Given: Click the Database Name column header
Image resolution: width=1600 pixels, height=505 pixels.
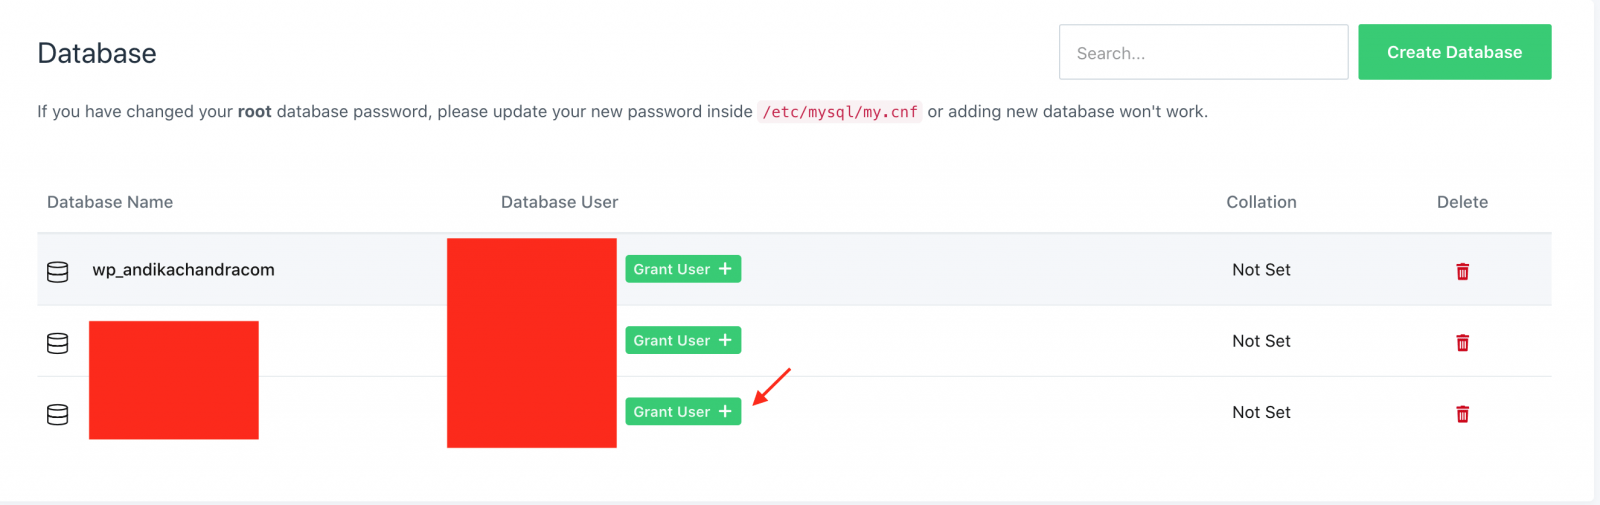Looking at the screenshot, I should [x=110, y=202].
